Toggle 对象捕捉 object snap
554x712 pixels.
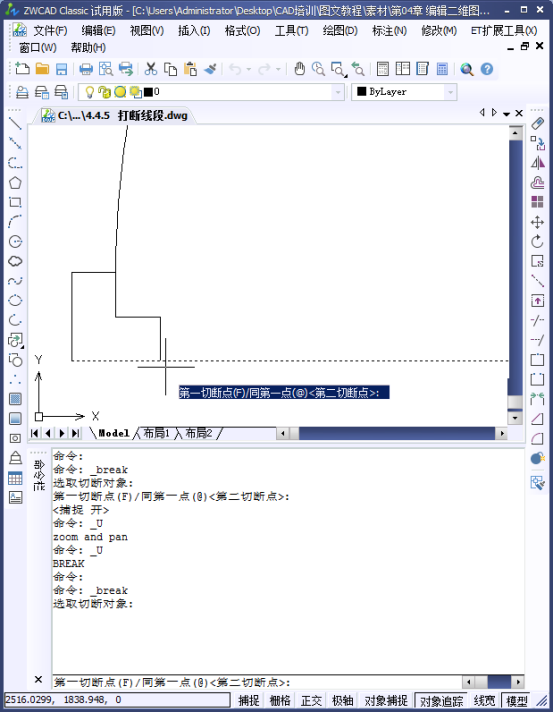(386, 700)
